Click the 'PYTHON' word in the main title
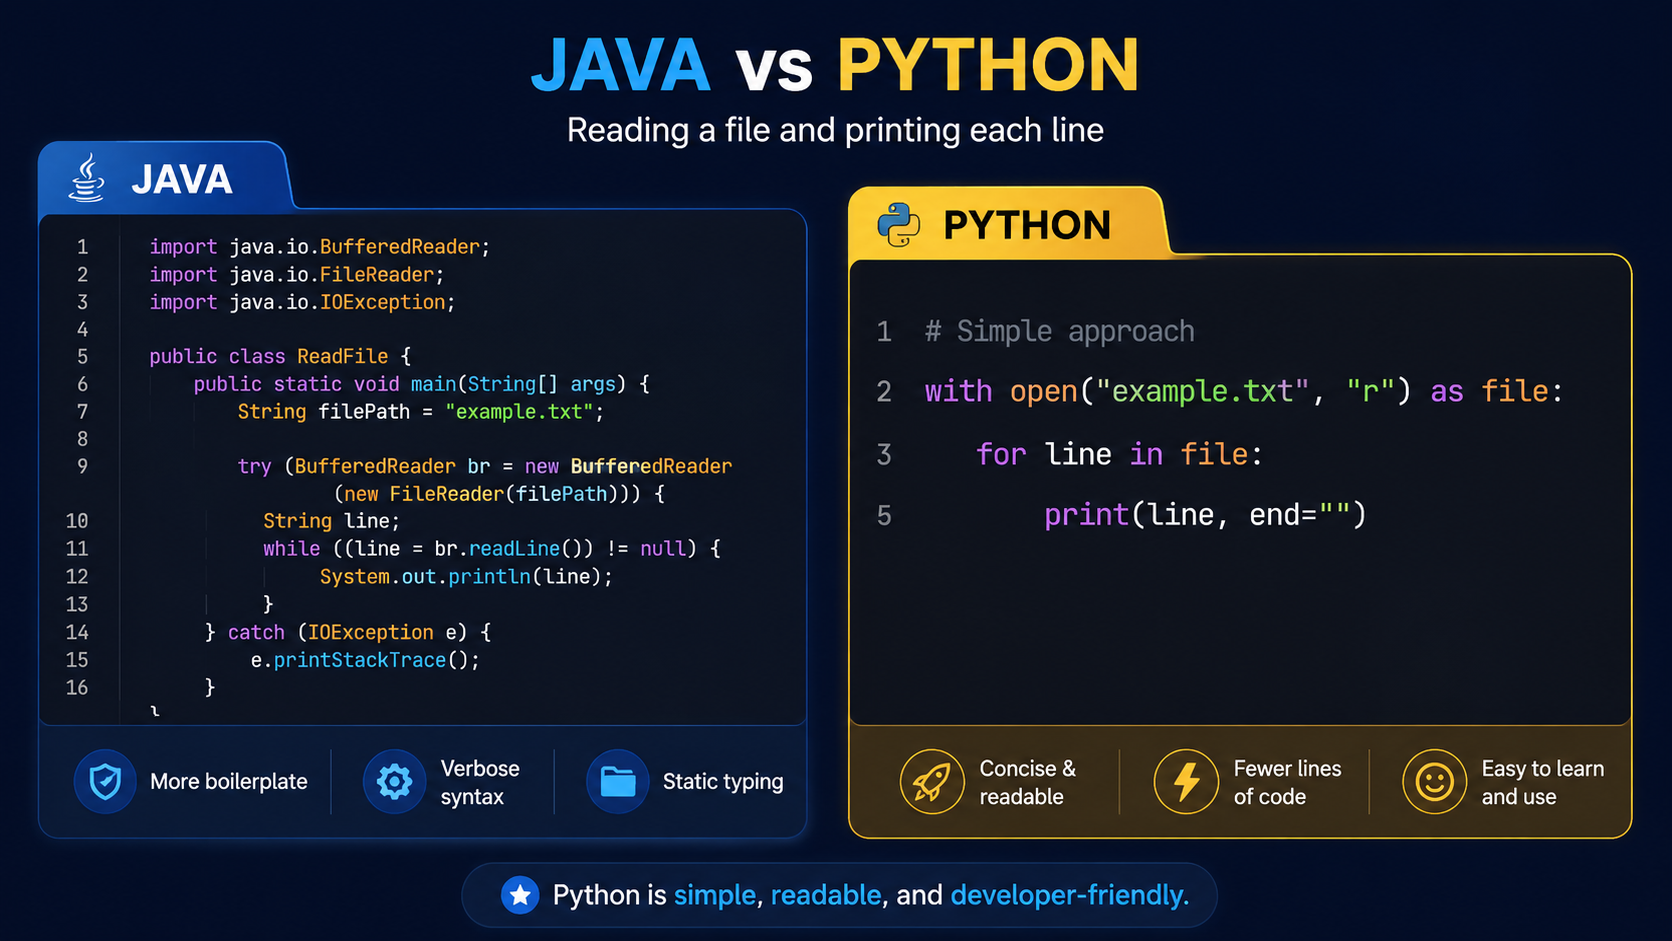The image size is (1672, 941). point(988,66)
